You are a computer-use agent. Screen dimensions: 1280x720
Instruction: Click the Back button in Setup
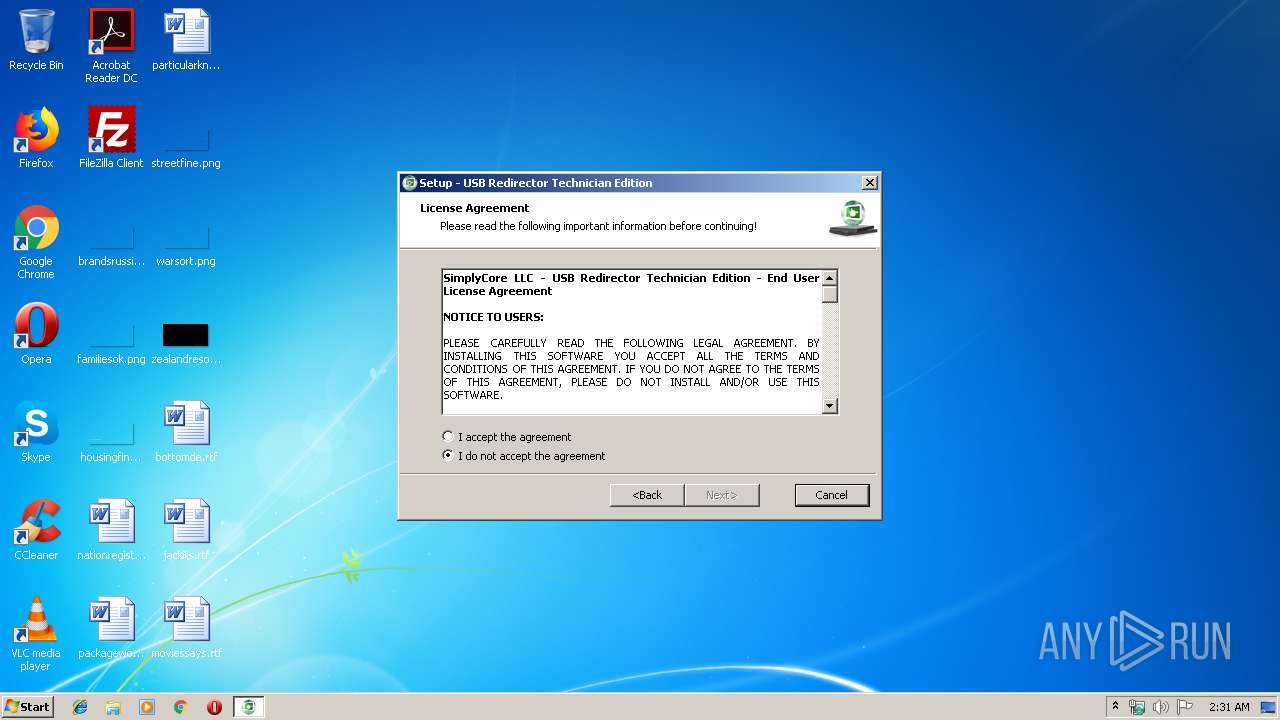tap(647, 495)
